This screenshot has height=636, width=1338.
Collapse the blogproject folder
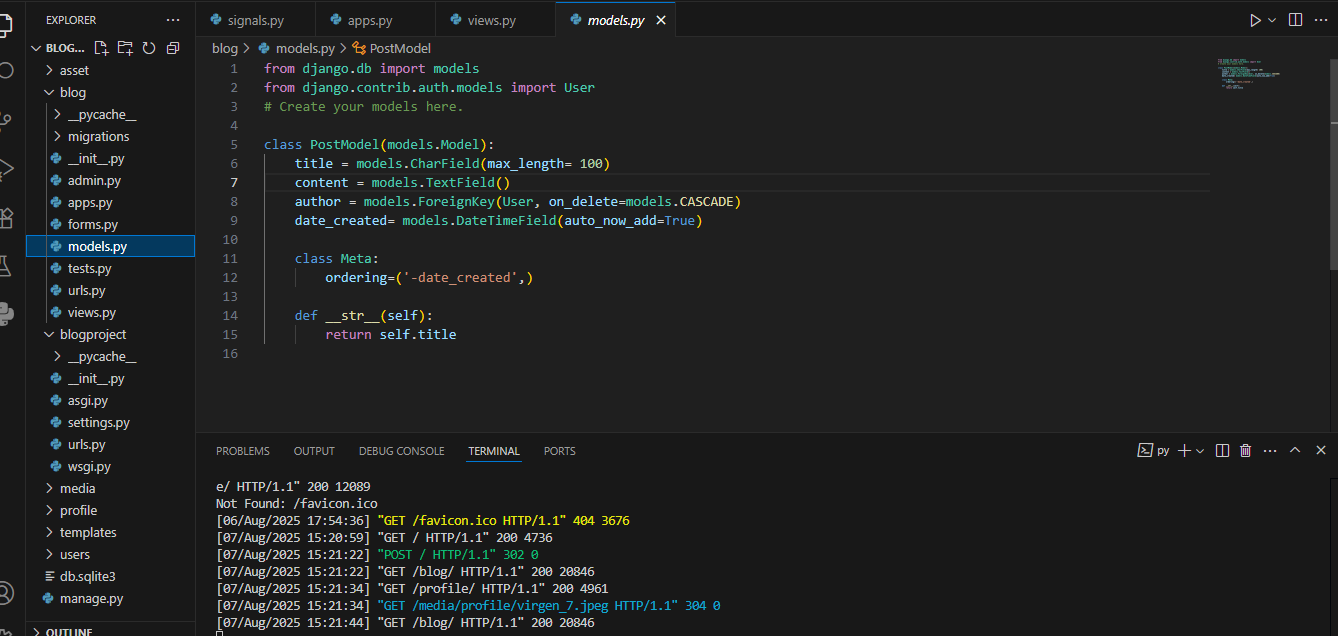pyautogui.click(x=92, y=334)
